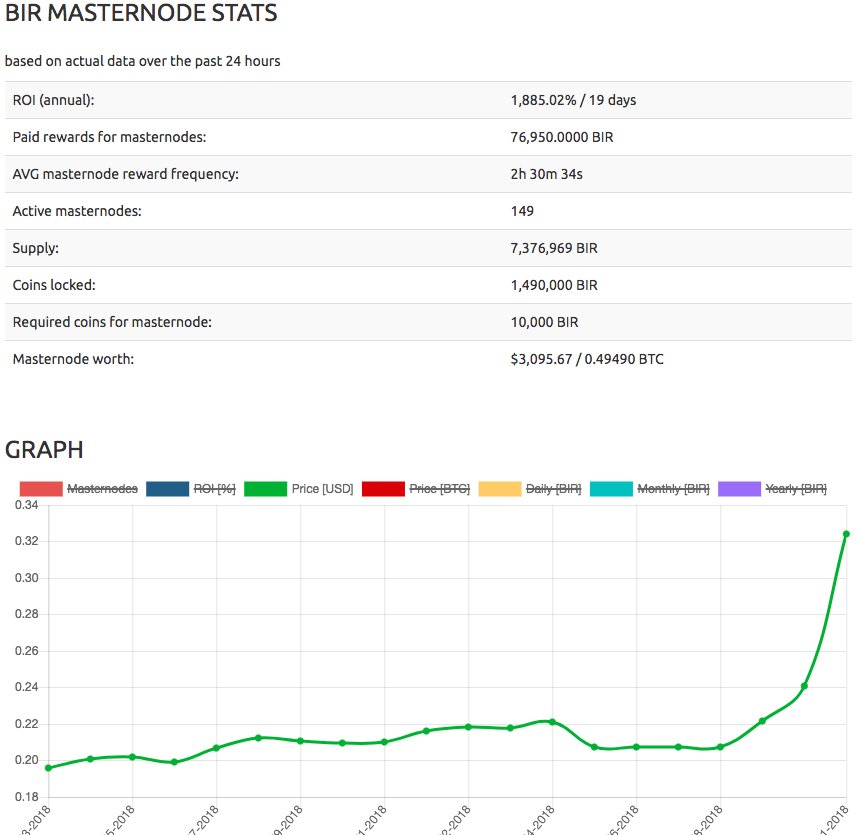
Task: Select the last data point on the price line
Action: click(x=846, y=534)
